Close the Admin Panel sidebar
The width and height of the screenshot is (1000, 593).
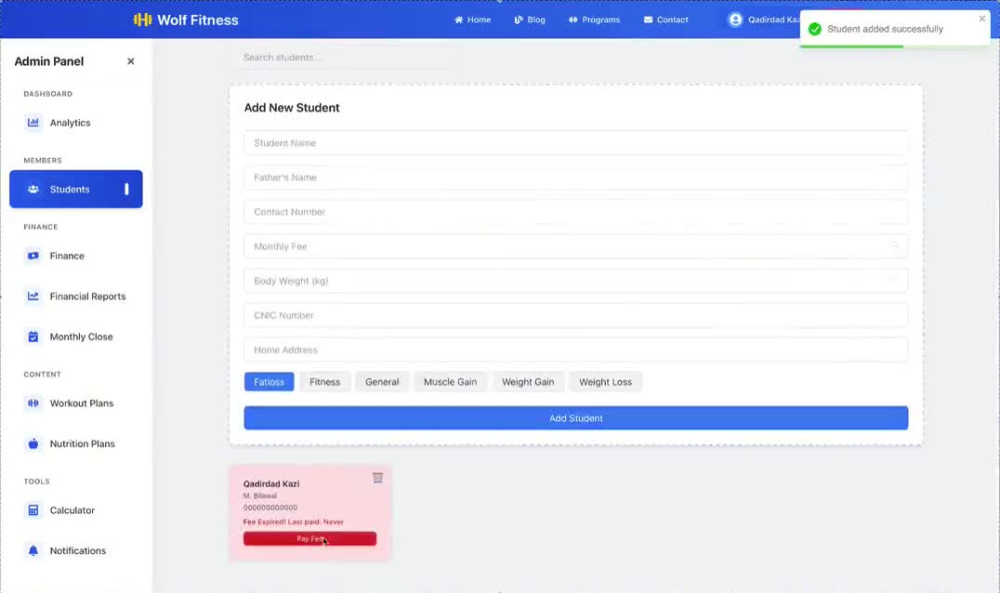[131, 61]
